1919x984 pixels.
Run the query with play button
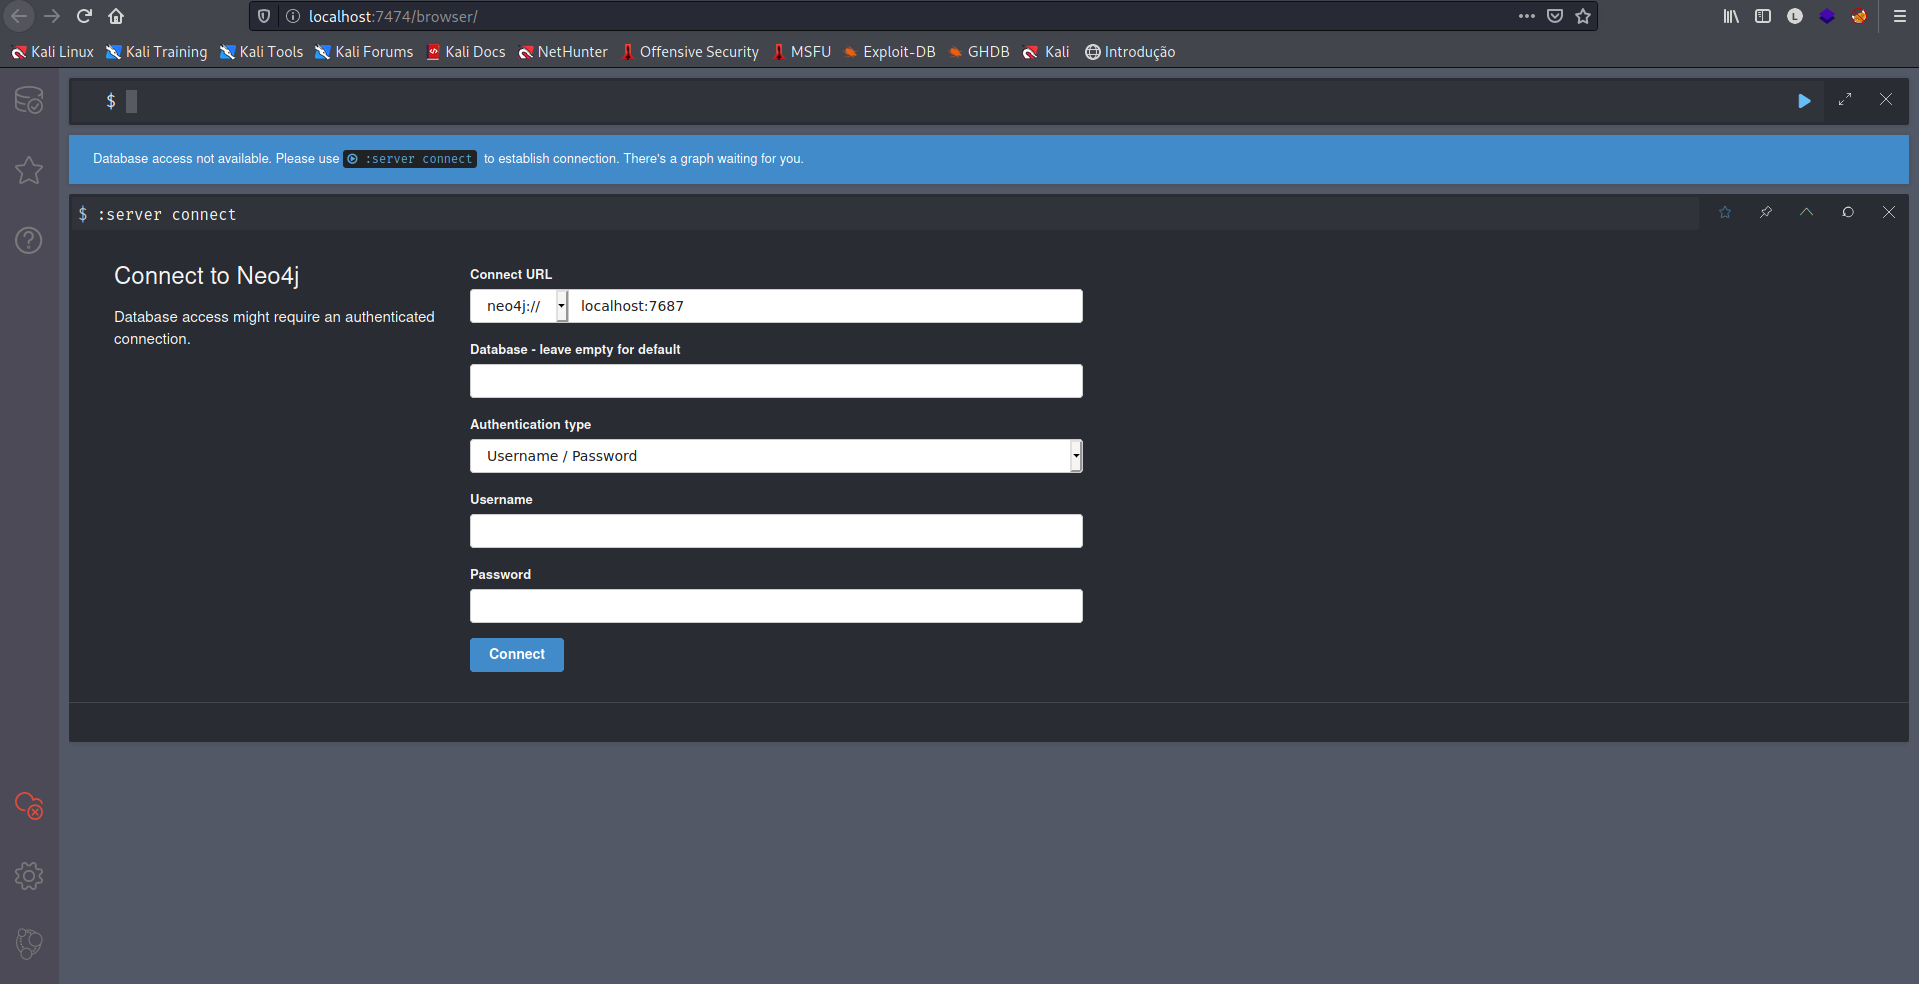(x=1804, y=101)
